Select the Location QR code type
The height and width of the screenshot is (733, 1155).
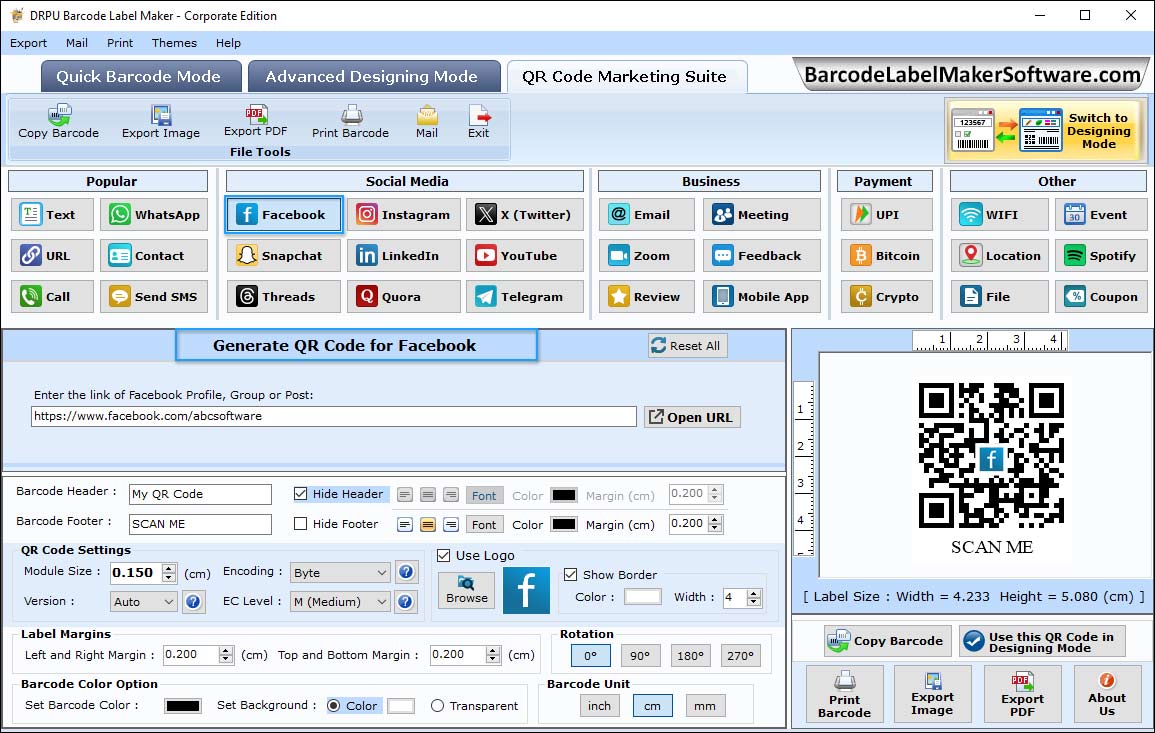(1000, 256)
